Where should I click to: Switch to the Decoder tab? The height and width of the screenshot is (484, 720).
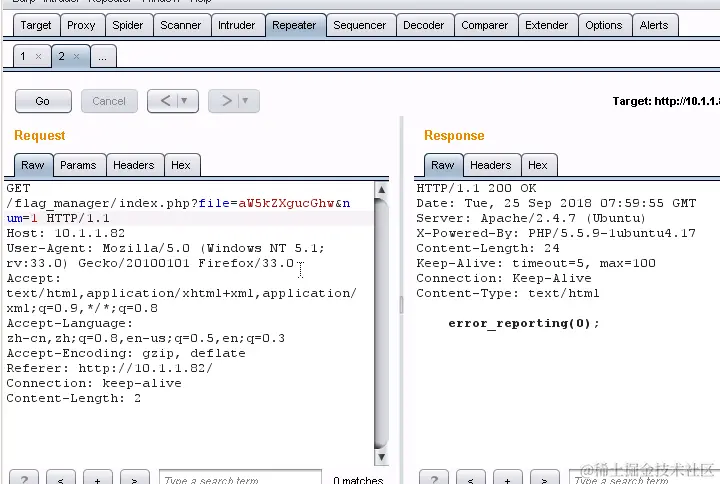(x=424, y=25)
